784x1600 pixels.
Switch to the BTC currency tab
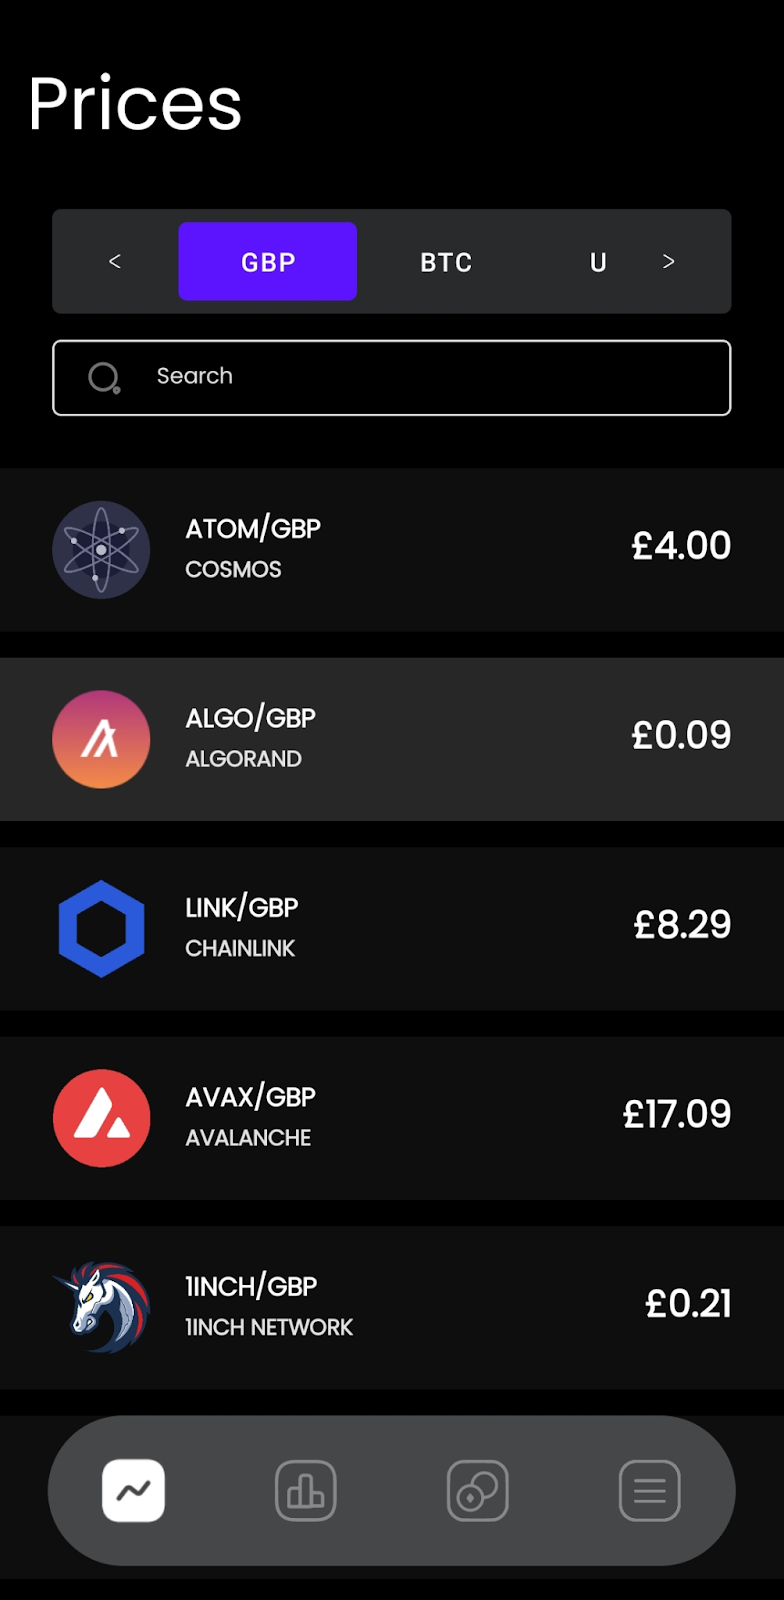[446, 262]
